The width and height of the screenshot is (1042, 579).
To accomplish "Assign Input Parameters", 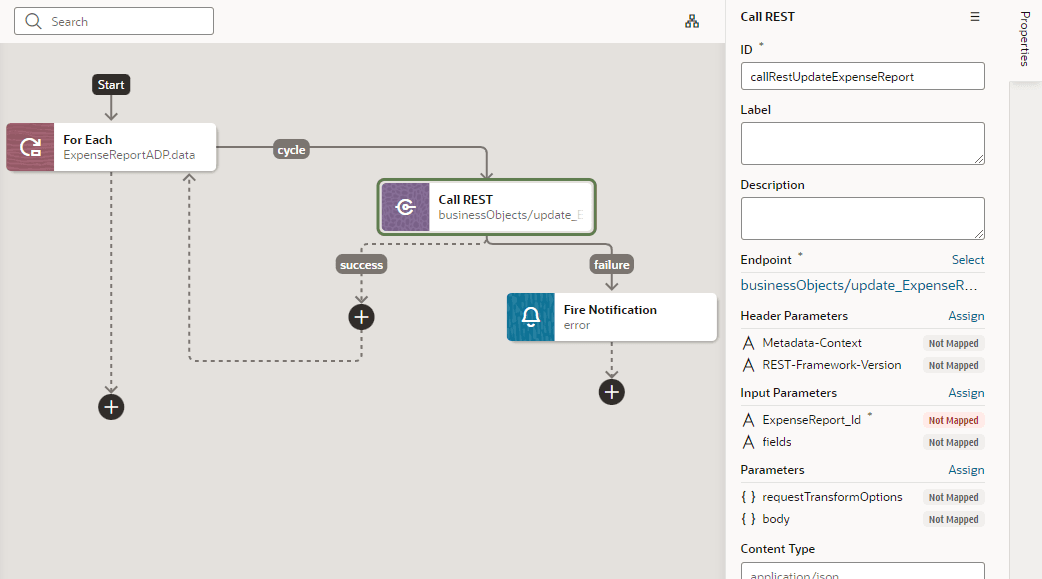I will point(966,393).
